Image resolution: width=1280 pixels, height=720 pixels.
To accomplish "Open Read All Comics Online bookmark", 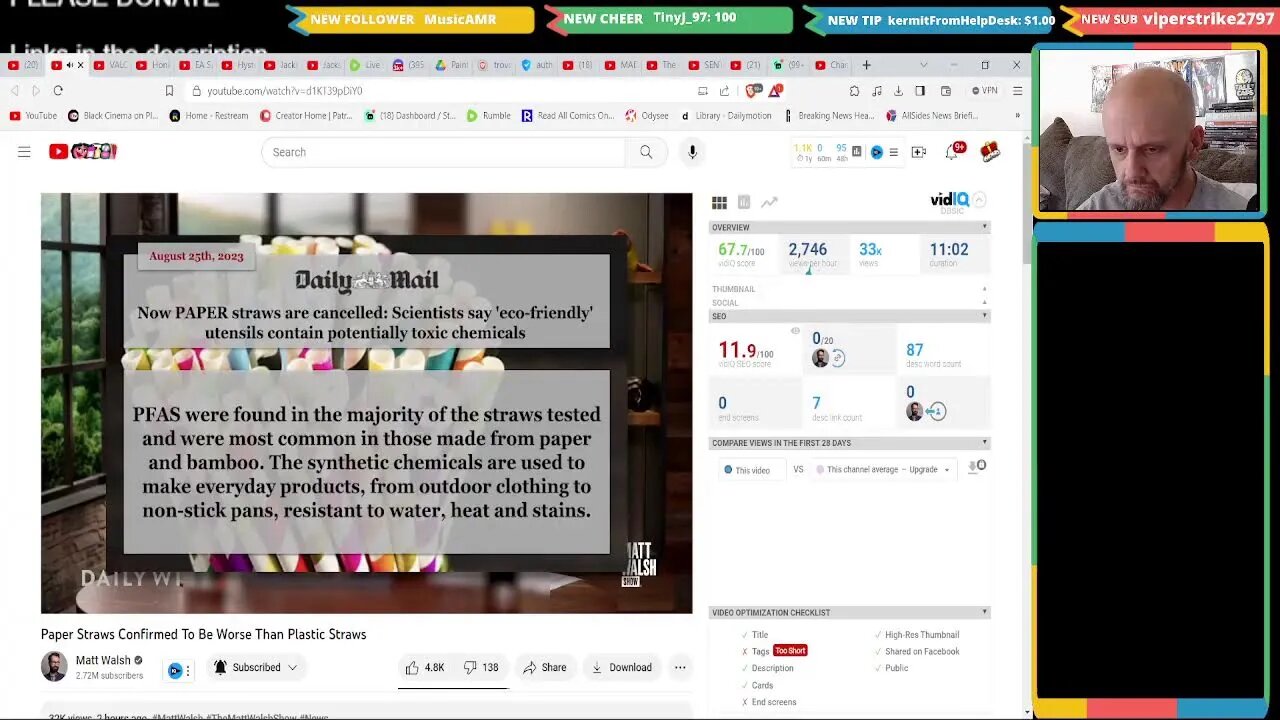I will 568,116.
